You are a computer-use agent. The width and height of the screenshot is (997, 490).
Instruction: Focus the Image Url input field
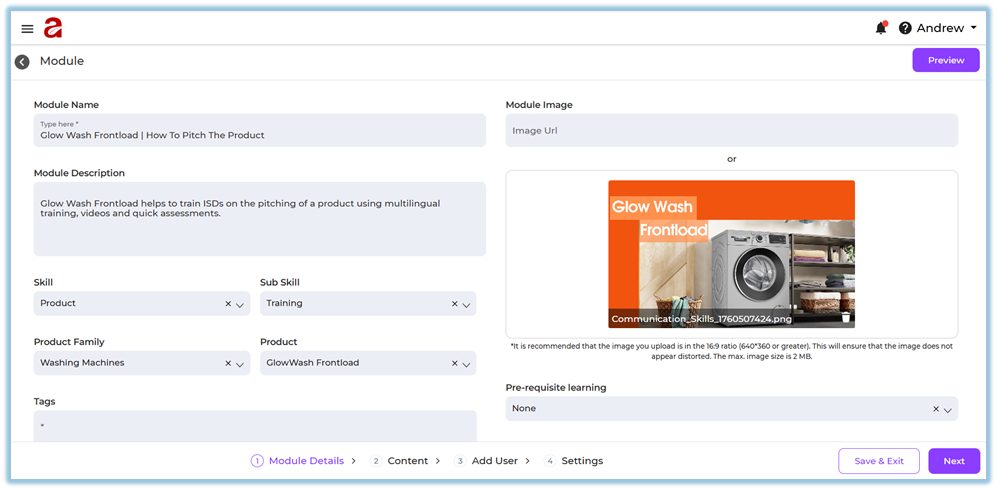click(731, 130)
